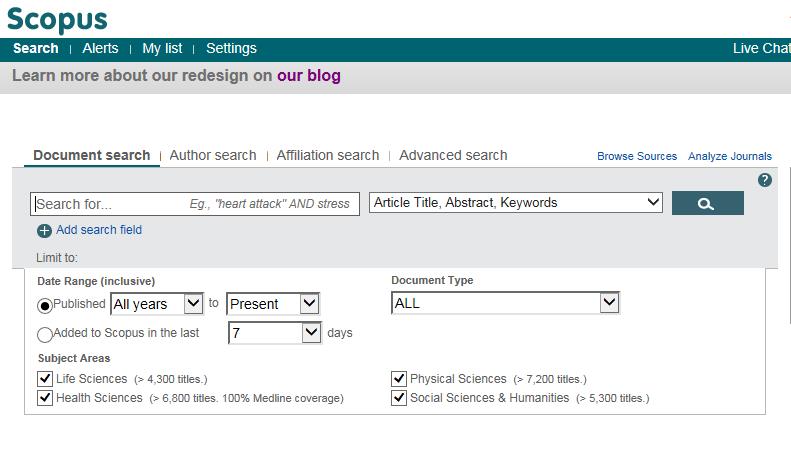Viewport: 791px width, 469px height.
Task: Open Settings in navigation bar
Action: point(231,48)
